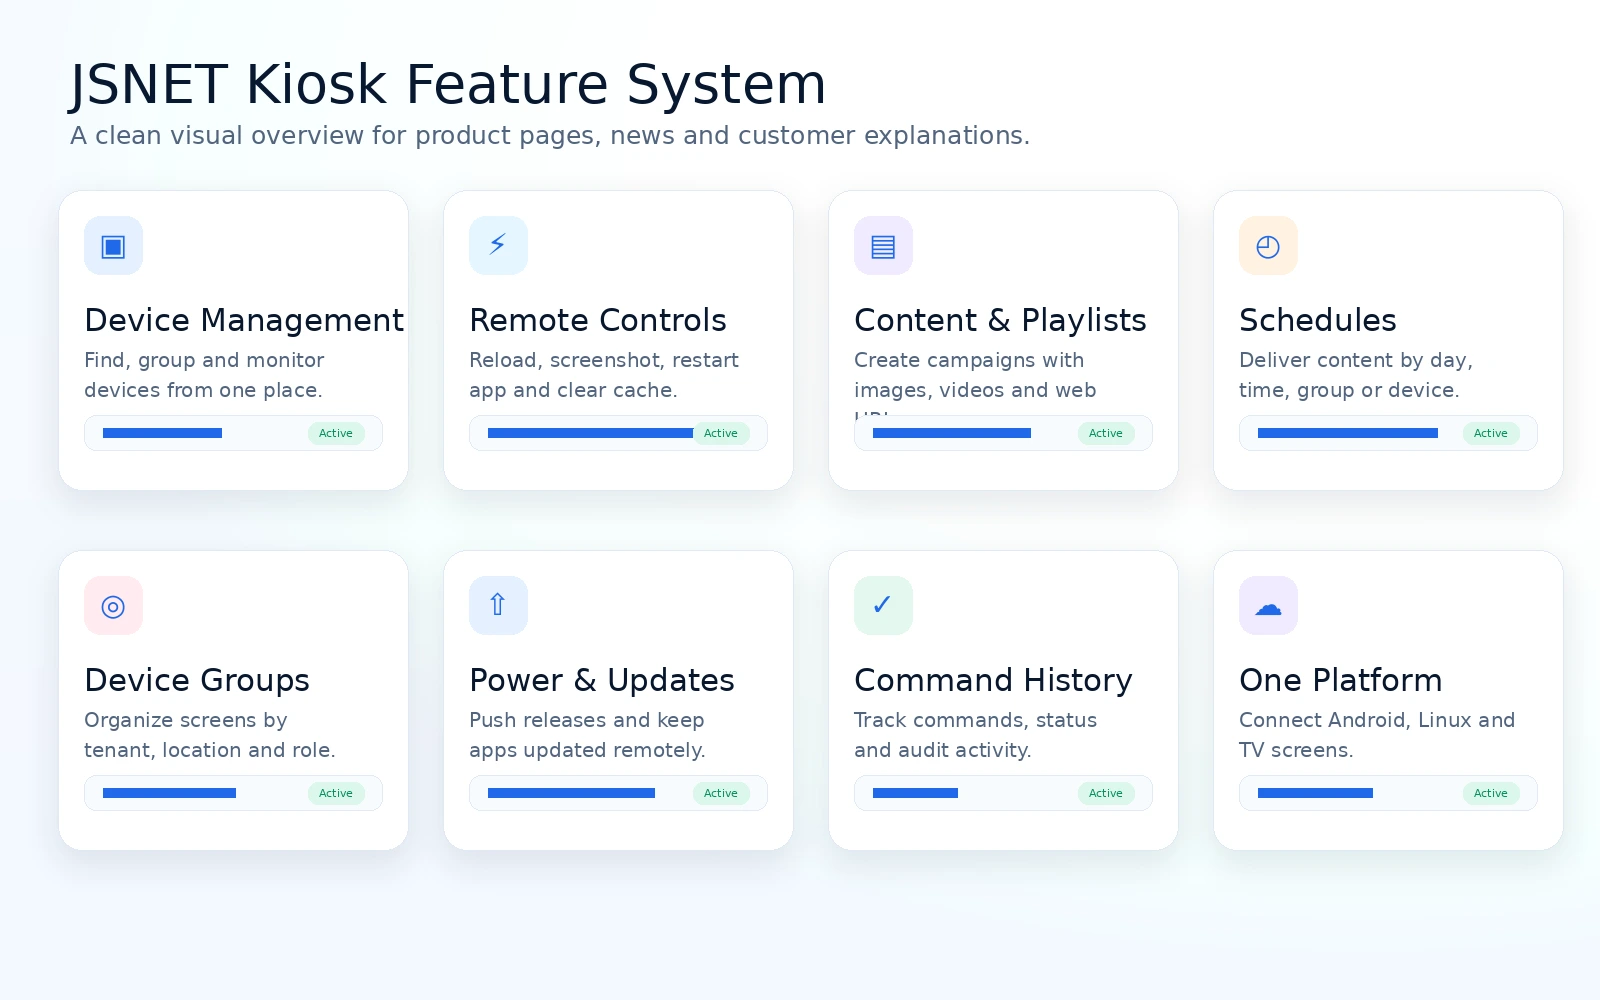Click the Content & Playlists list icon

click(x=883, y=246)
